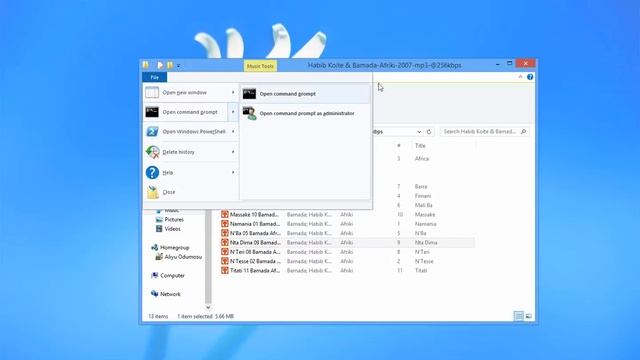Select Network in the navigation pane
The height and width of the screenshot is (360, 640).
tap(170, 294)
